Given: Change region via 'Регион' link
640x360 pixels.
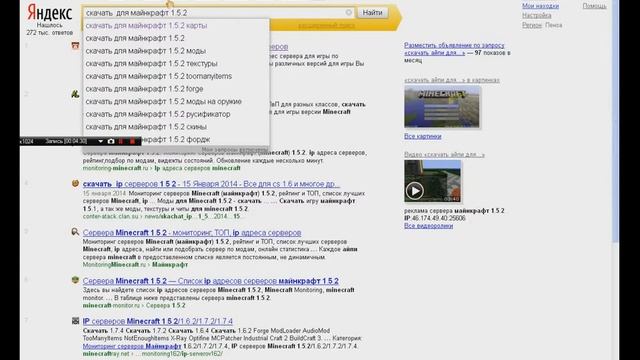Looking at the screenshot, I should (x=532, y=25).
